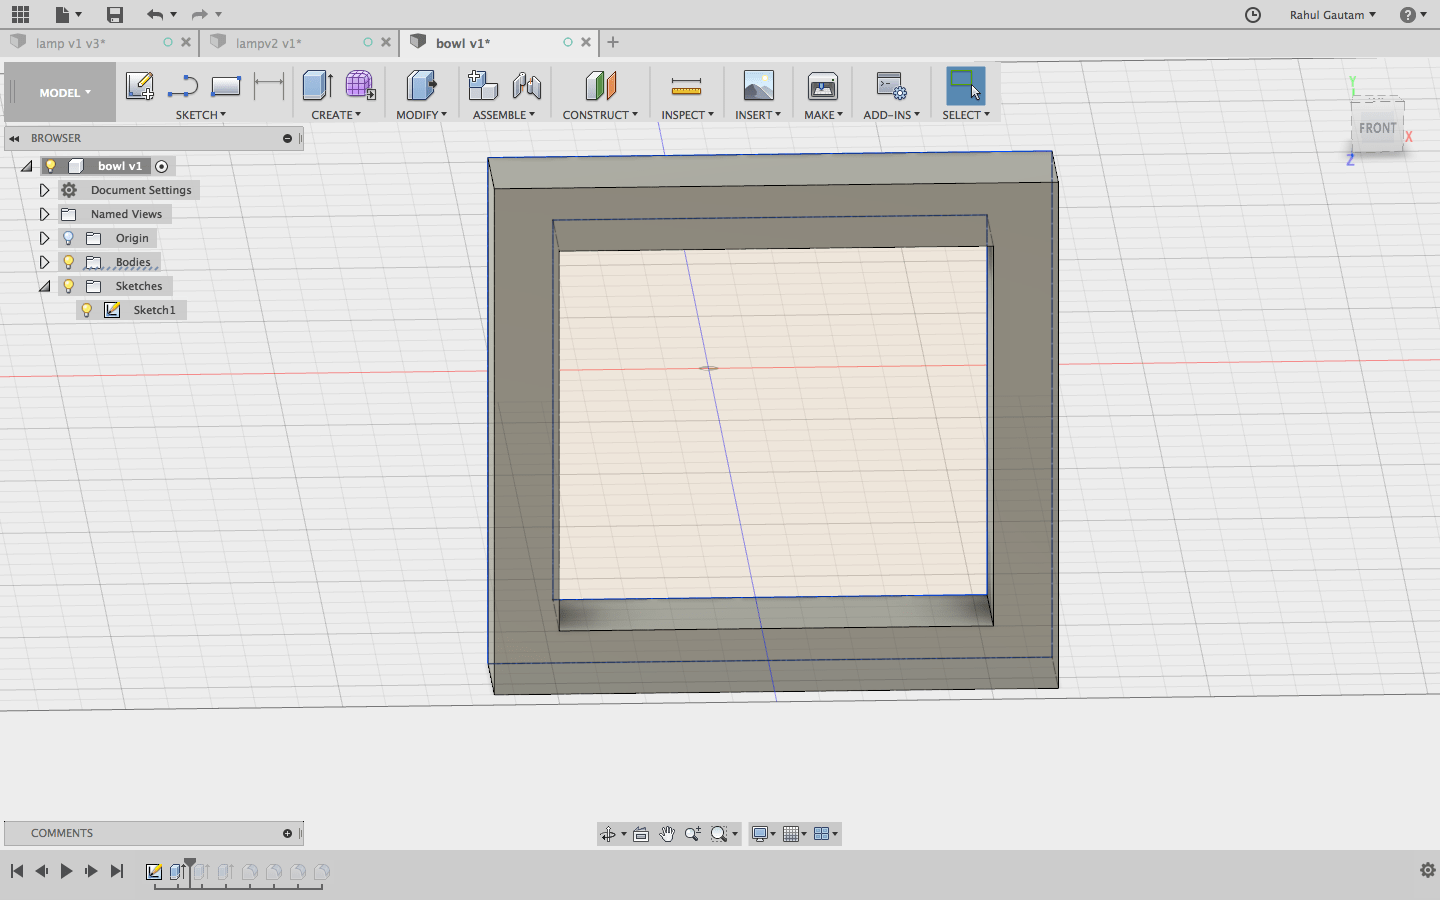Screen dimensions: 1440x900
Task: Select the Create Sketch tool
Action: click(139, 86)
